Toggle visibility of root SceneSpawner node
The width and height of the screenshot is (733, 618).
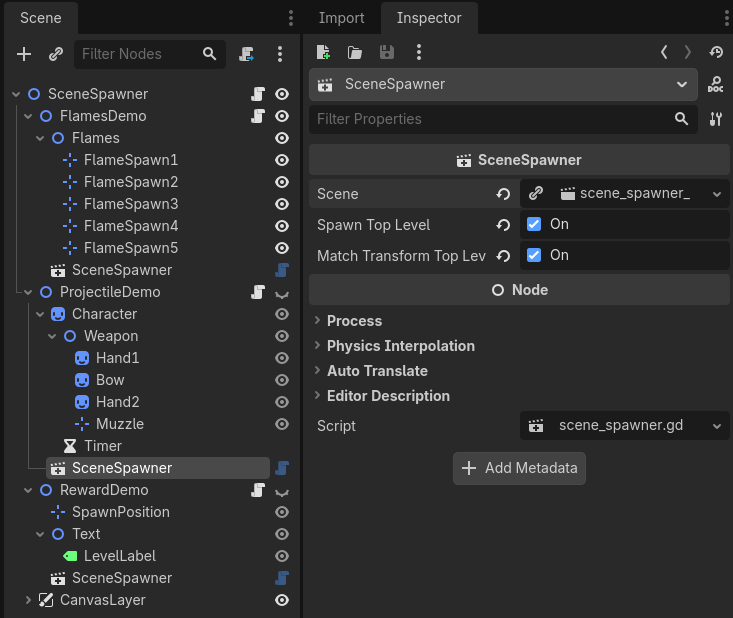tap(282, 94)
